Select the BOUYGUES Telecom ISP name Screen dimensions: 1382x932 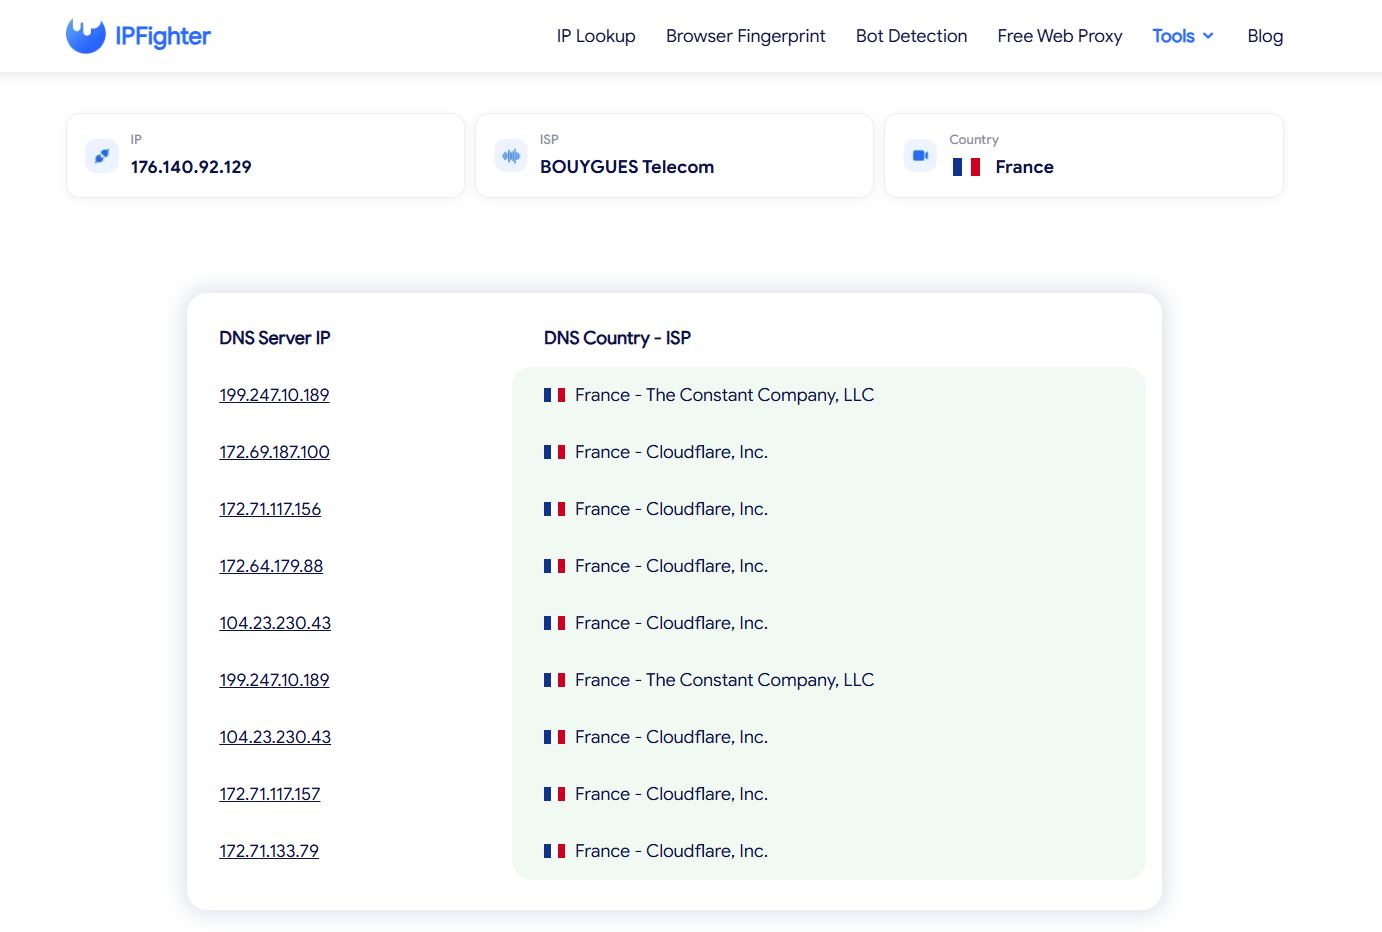pyautogui.click(x=627, y=167)
